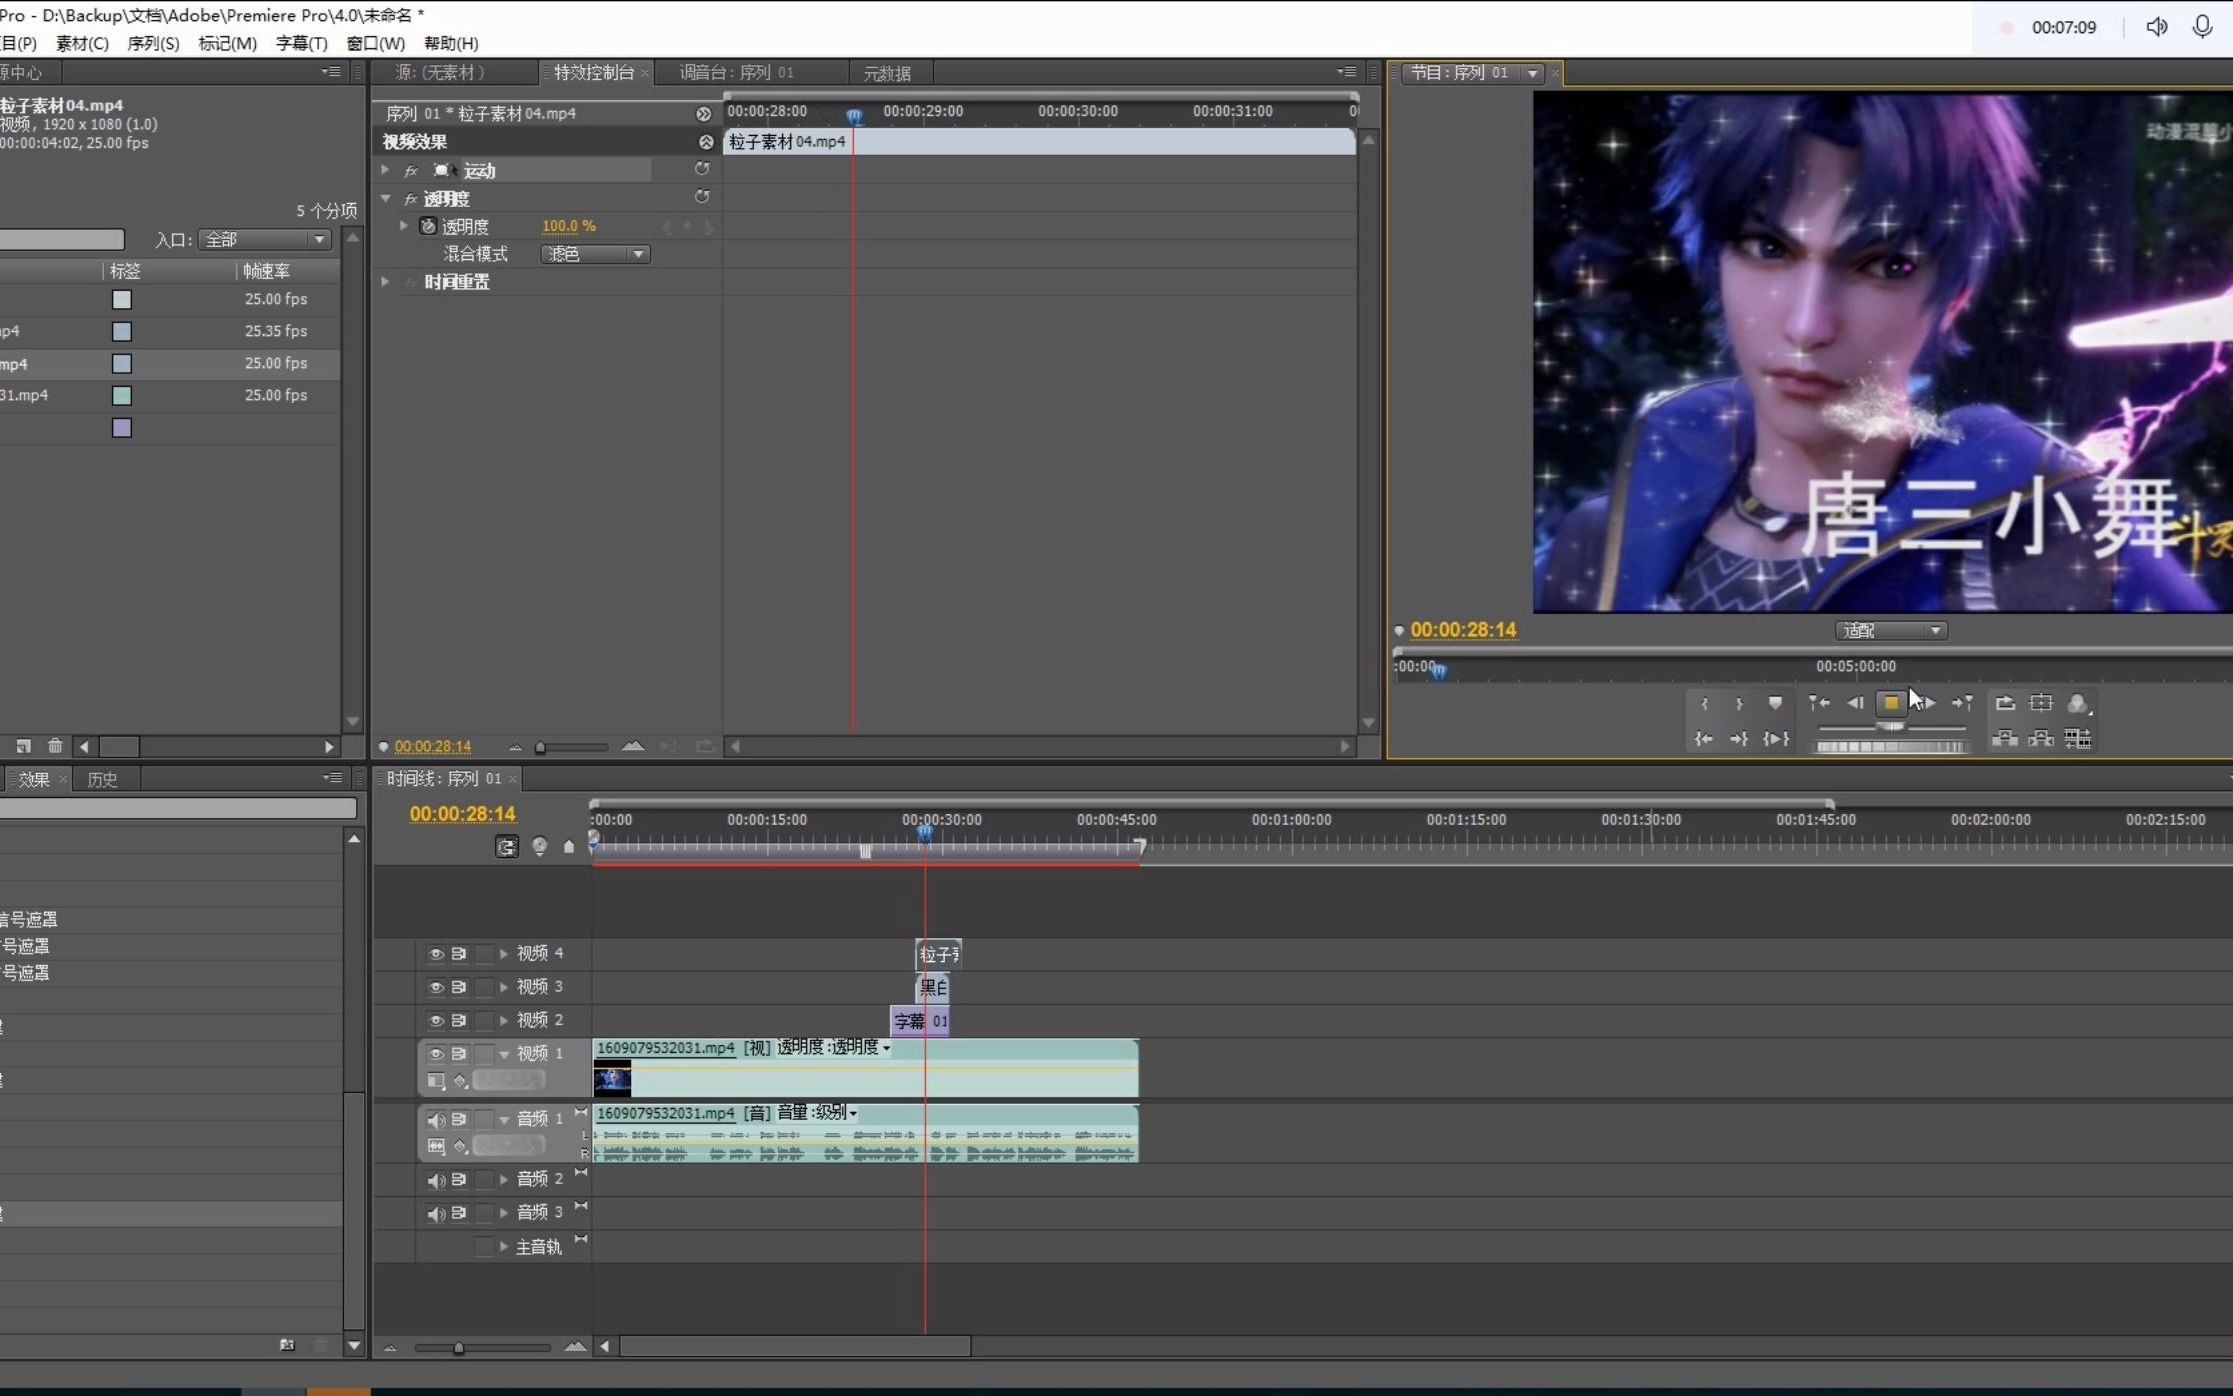Toggle Safe Margins in Program monitor
Viewport: 2233px width, 1396px height.
[2041, 703]
